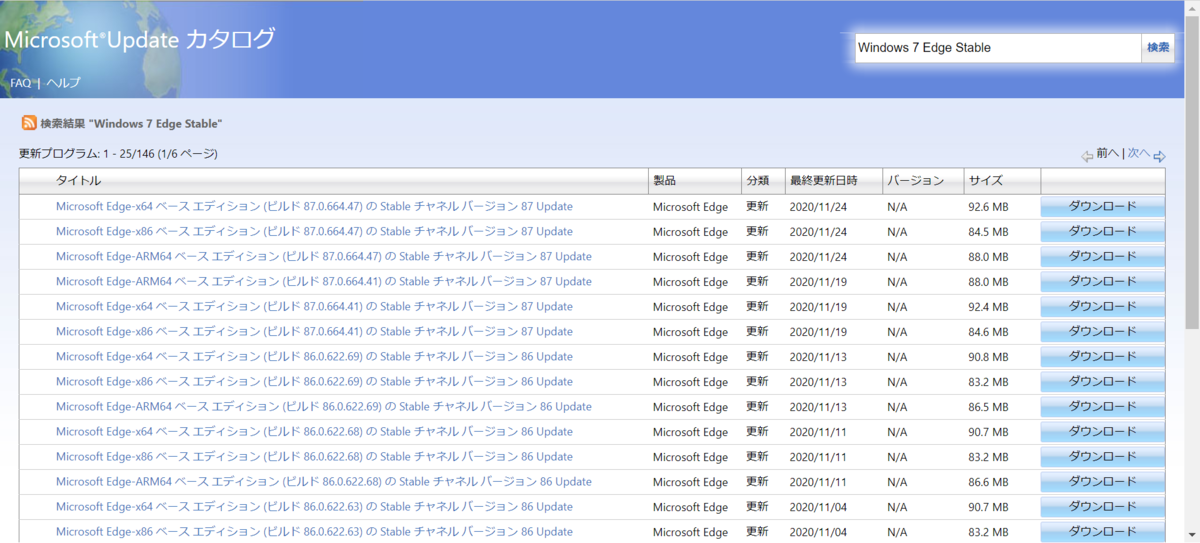
Task: Sort by the 製品 column header
Action: point(664,181)
